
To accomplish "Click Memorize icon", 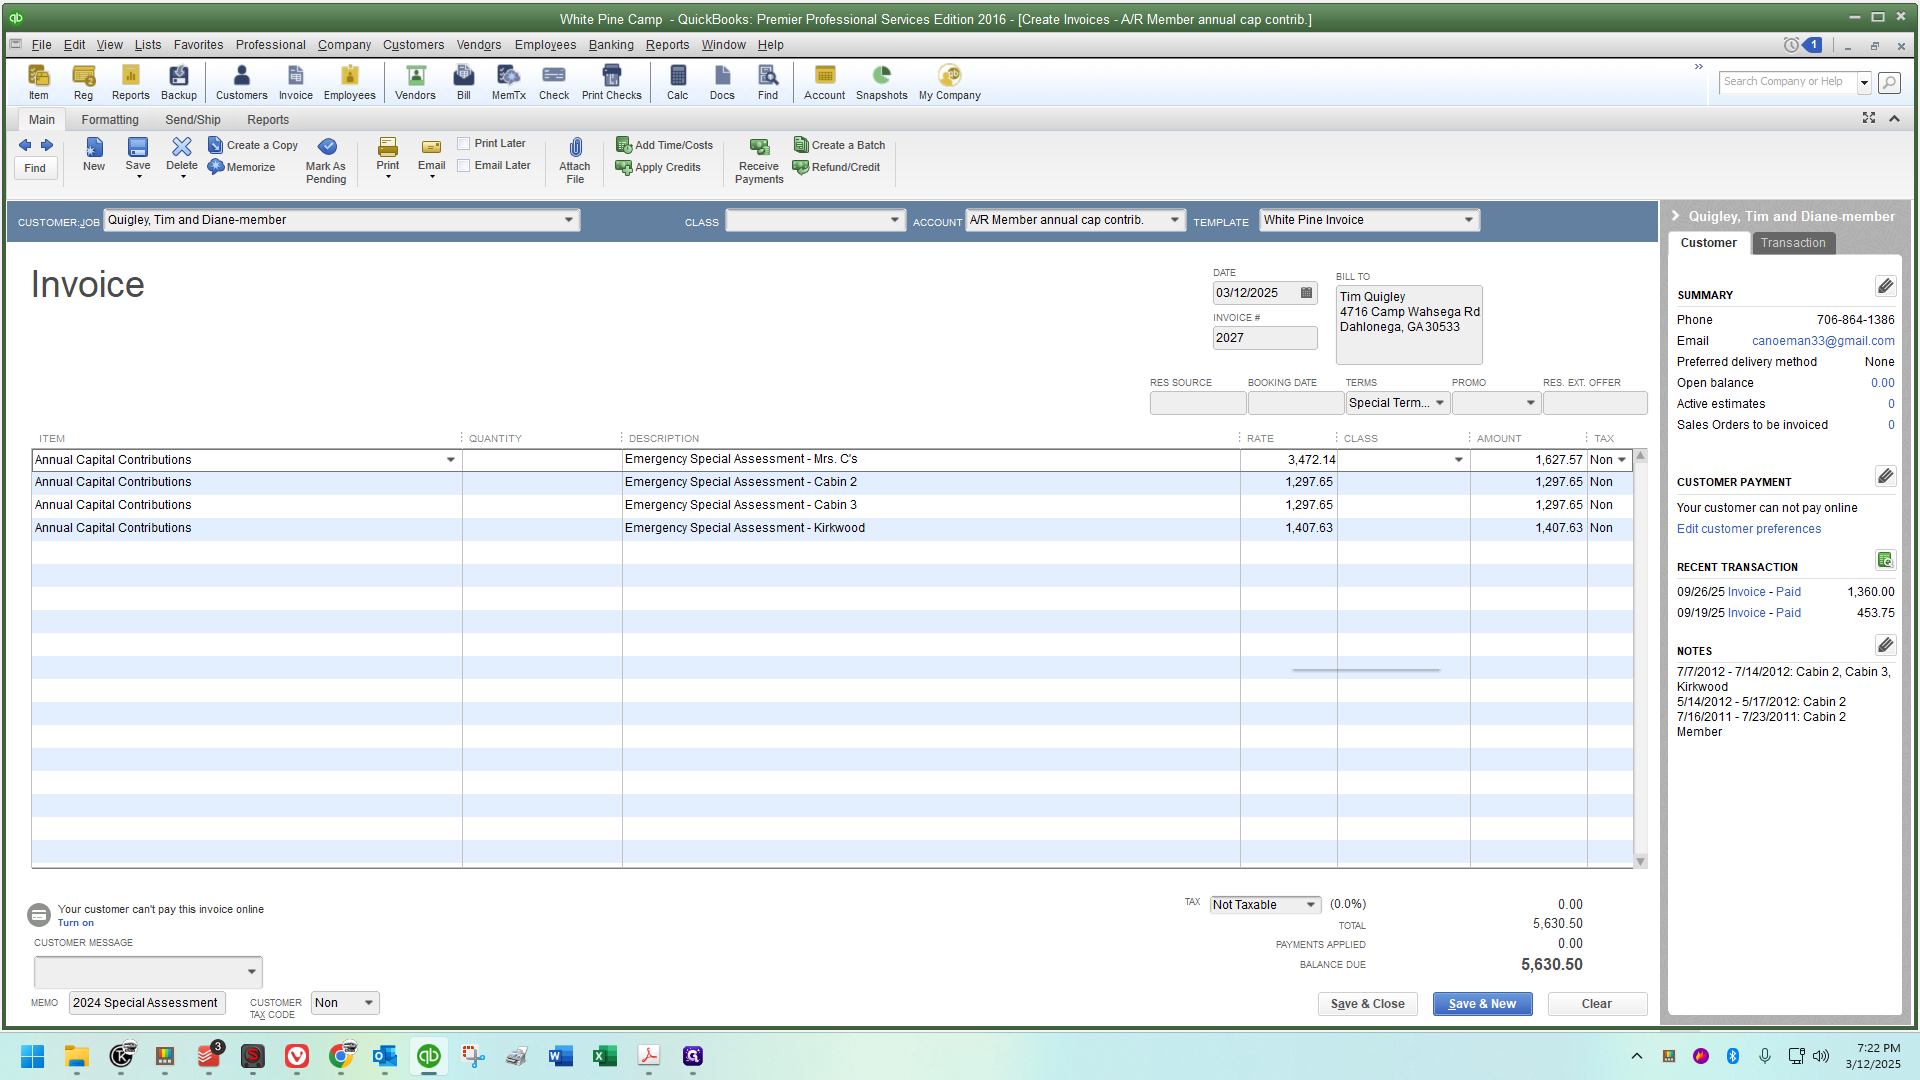I will tap(241, 167).
